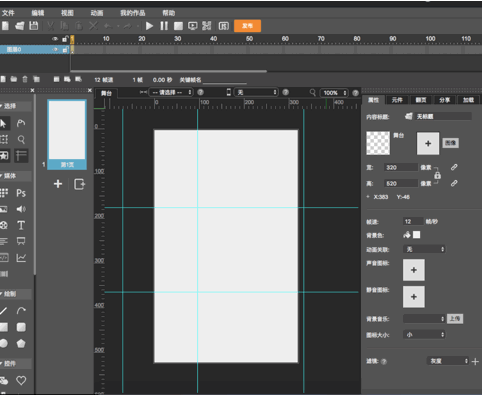This screenshot has width=483, height=397.
Task: Select the Ps import tool
Action: click(x=21, y=193)
